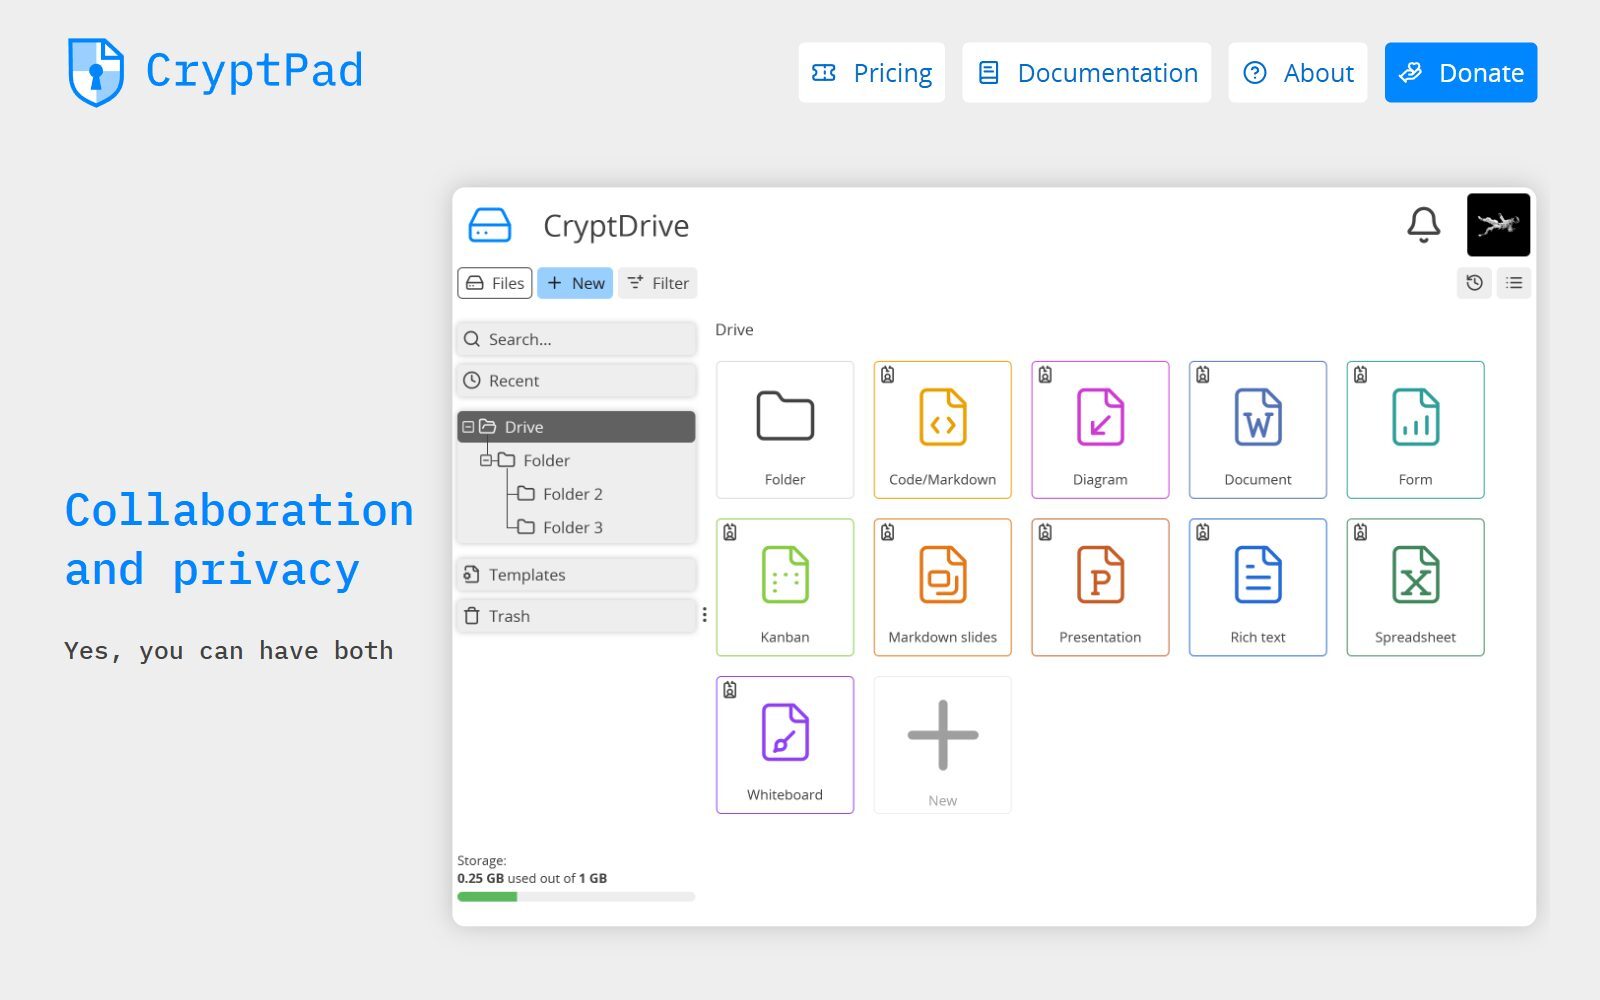Create a new Diagram document

[1100, 430]
